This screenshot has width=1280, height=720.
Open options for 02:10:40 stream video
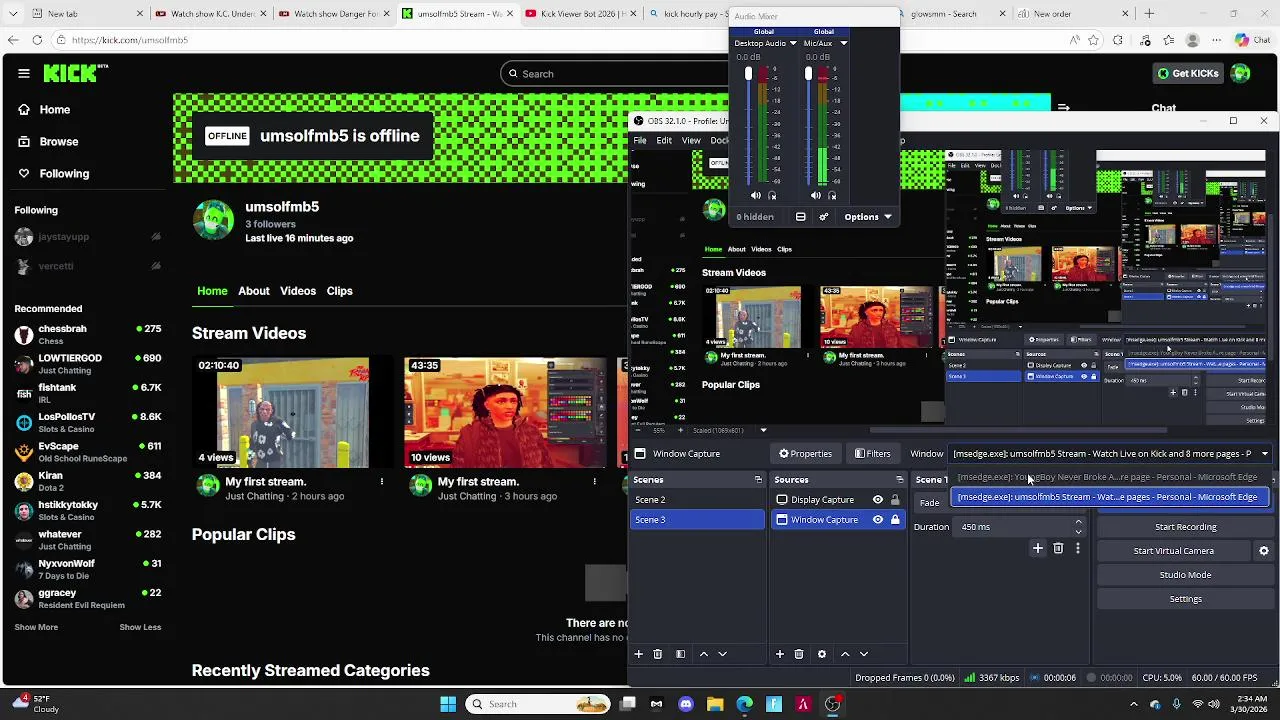click(381, 482)
